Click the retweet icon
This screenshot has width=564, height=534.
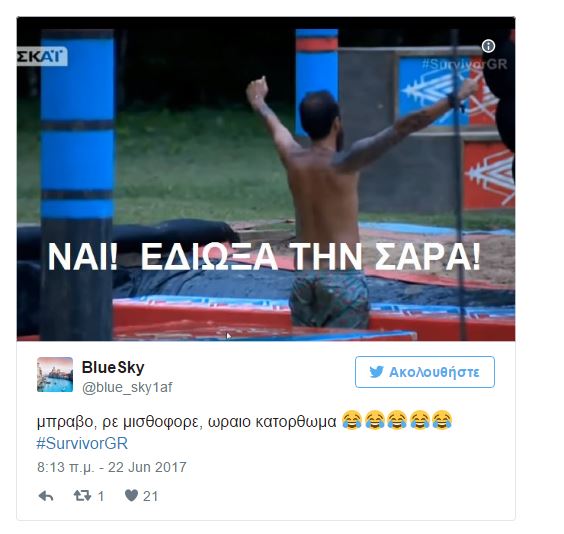pos(82,496)
